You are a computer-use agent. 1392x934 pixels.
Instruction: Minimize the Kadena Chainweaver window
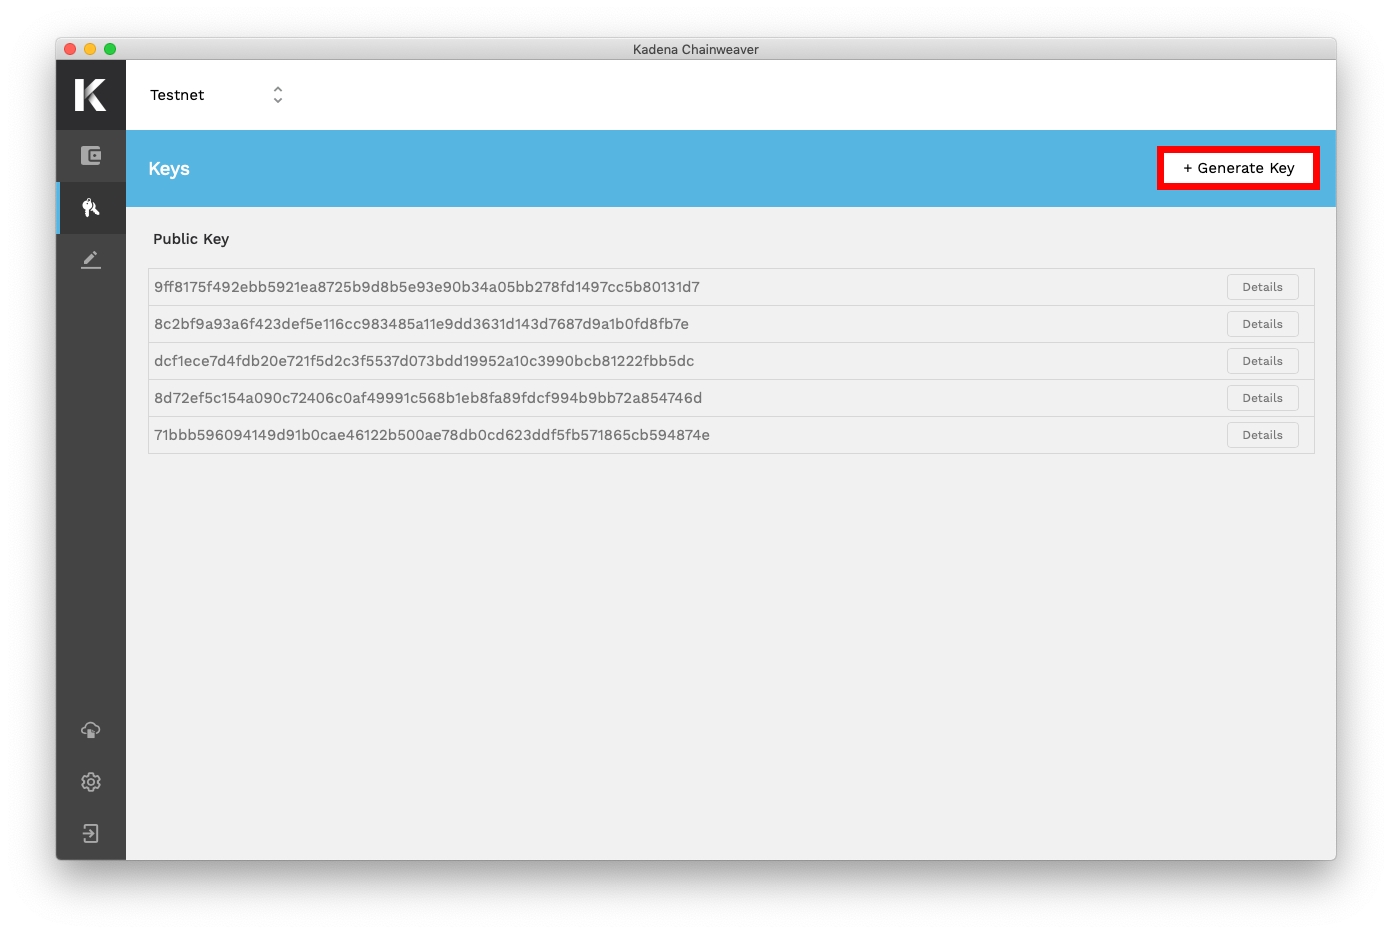click(90, 49)
